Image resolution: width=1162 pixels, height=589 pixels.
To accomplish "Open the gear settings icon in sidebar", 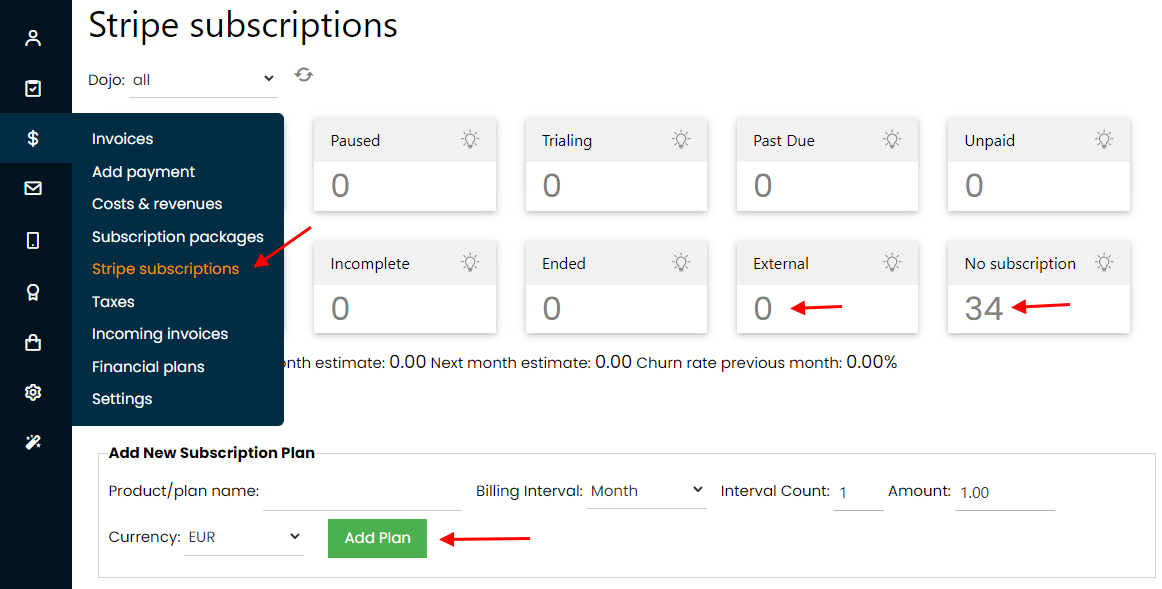I will [33, 392].
